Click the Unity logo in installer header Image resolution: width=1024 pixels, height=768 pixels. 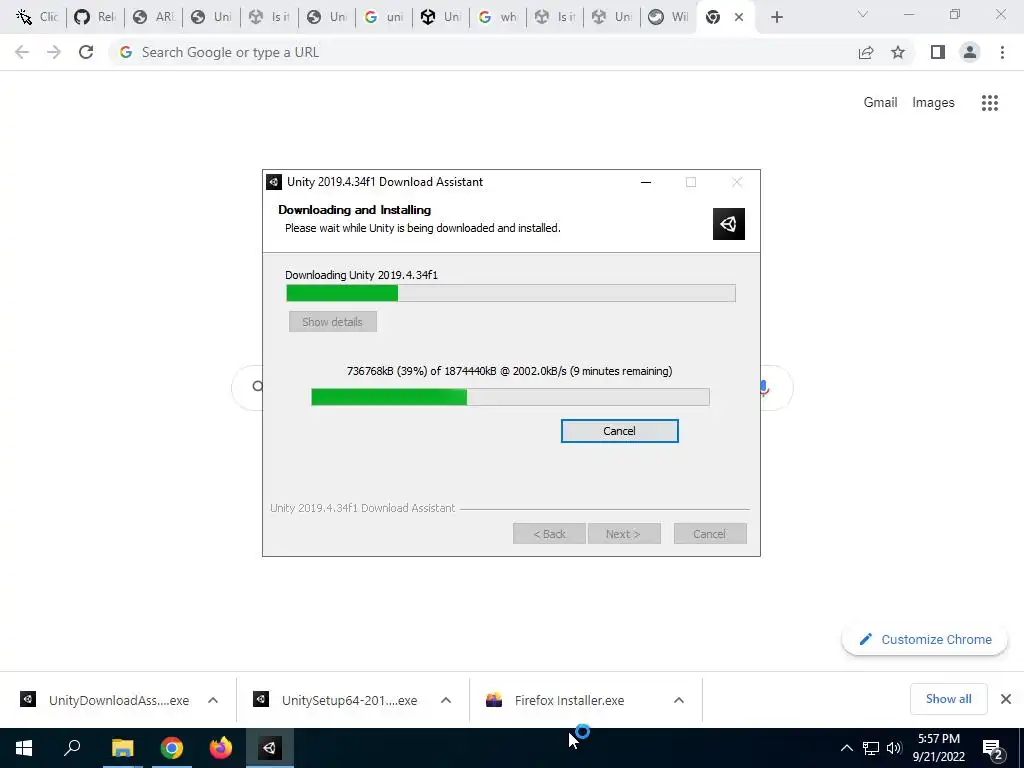[729, 224]
